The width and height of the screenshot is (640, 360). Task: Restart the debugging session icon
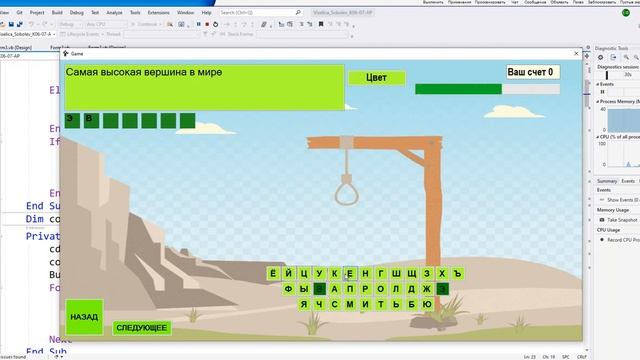coord(216,24)
